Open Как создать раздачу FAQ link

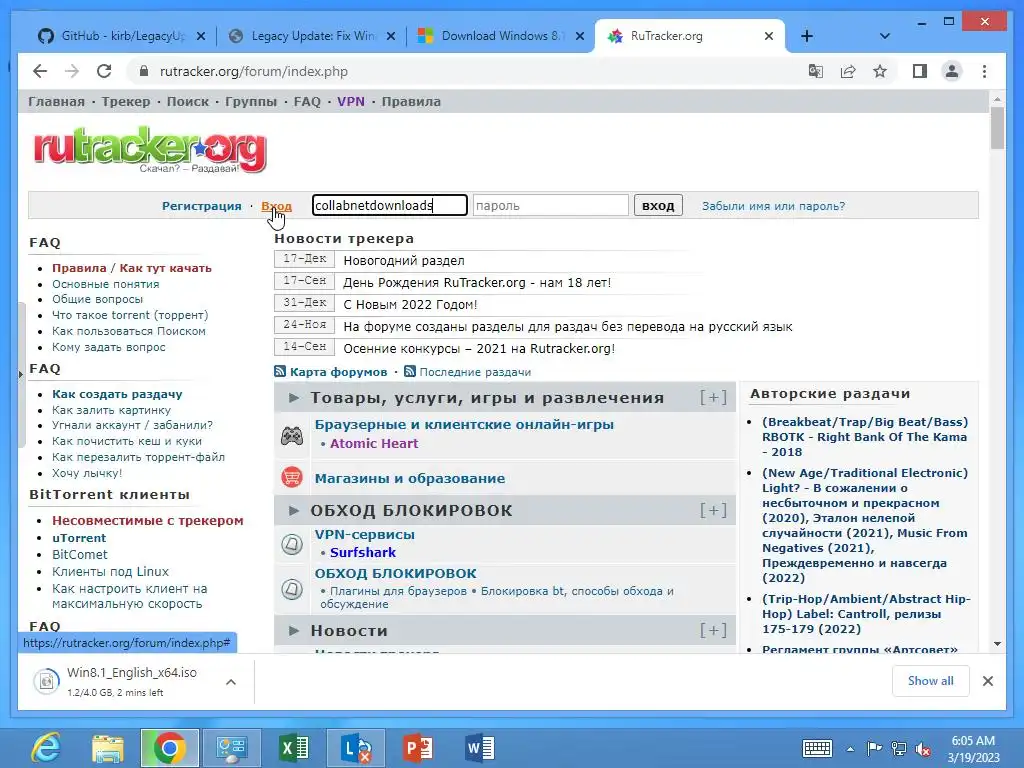coord(117,394)
